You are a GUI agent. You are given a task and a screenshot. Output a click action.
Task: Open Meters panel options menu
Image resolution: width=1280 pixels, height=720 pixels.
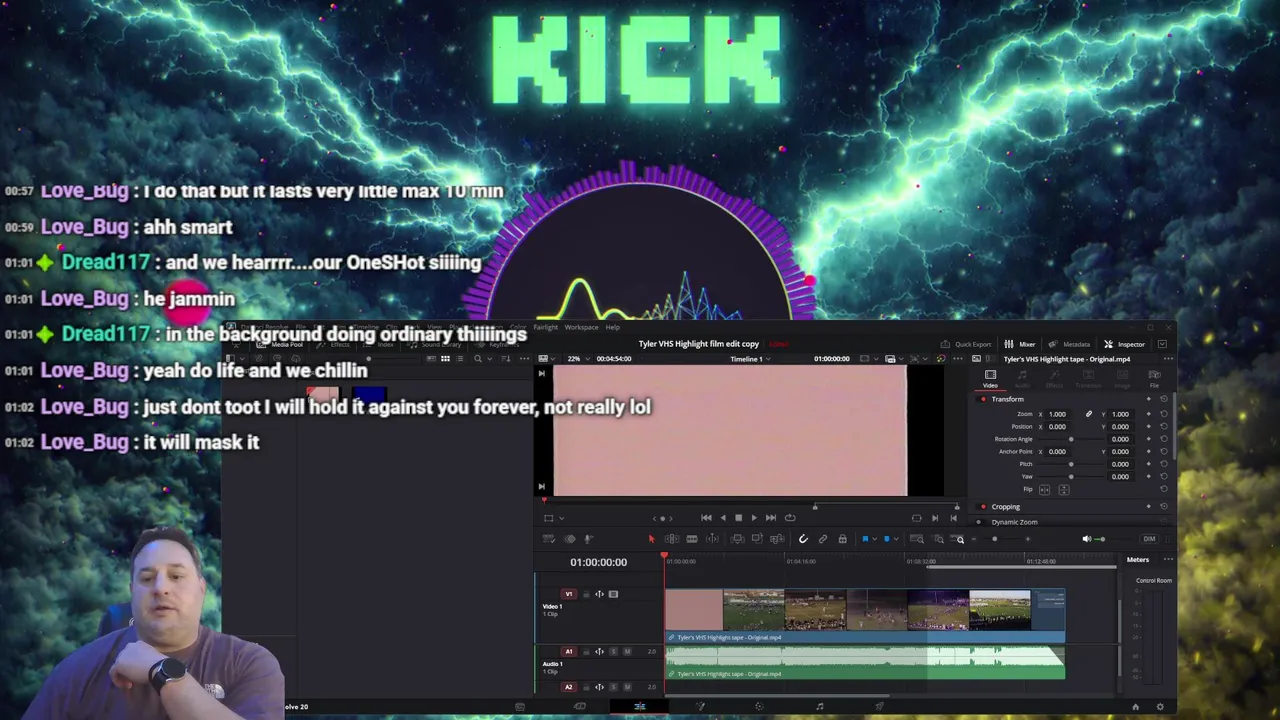pyautogui.click(x=1167, y=560)
